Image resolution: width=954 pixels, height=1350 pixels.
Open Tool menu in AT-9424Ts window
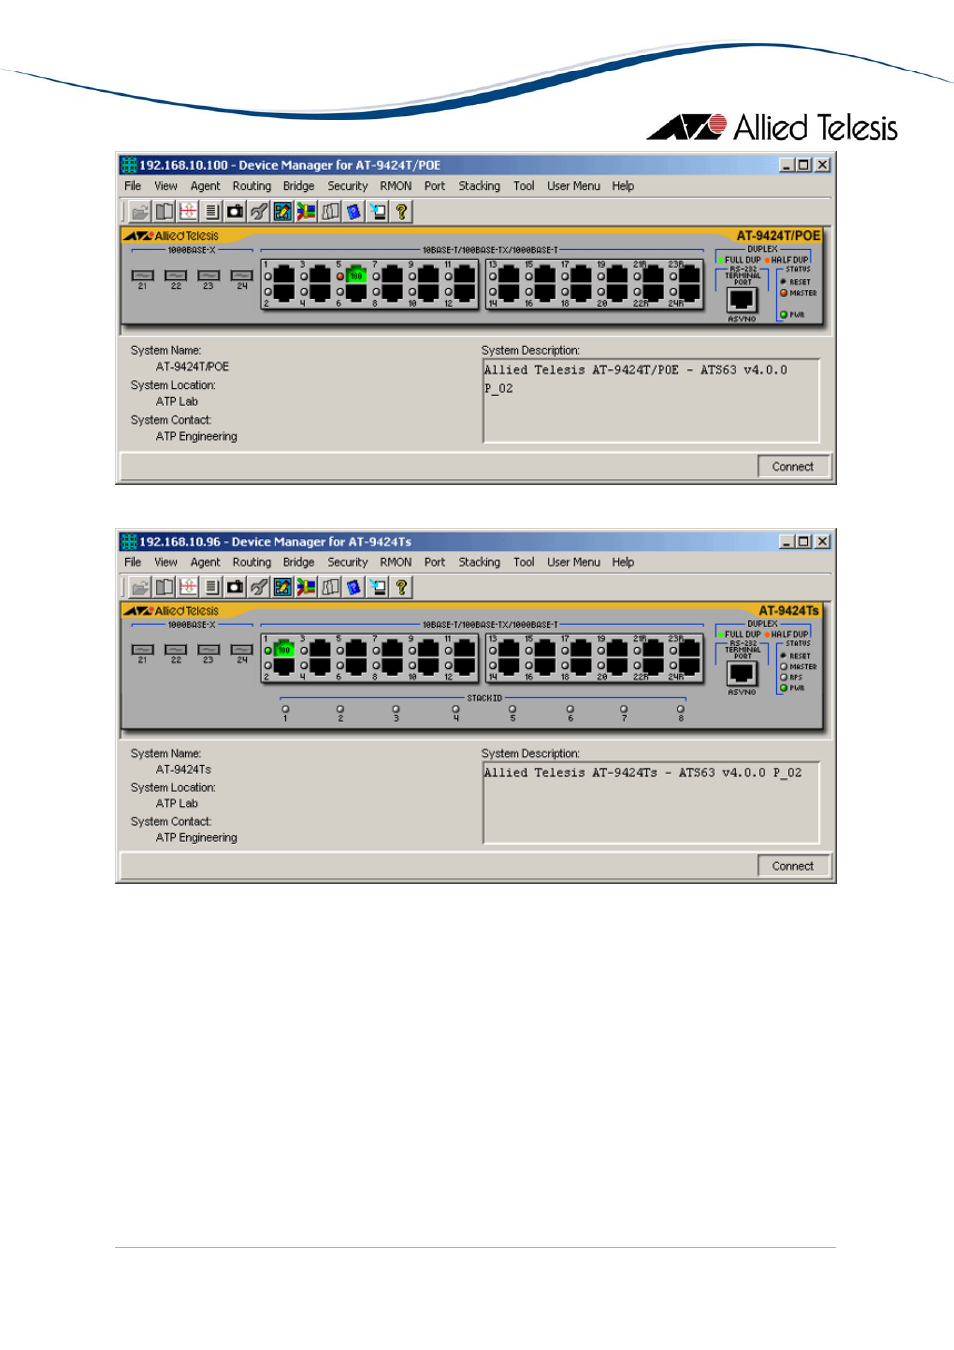click(x=524, y=562)
